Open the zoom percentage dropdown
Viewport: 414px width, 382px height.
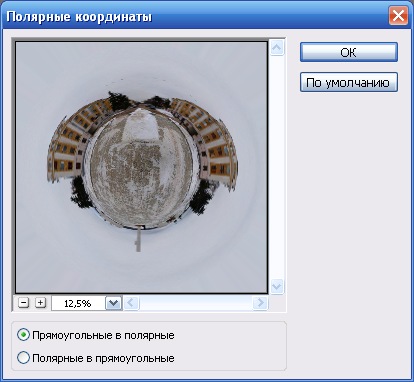[x=114, y=303]
